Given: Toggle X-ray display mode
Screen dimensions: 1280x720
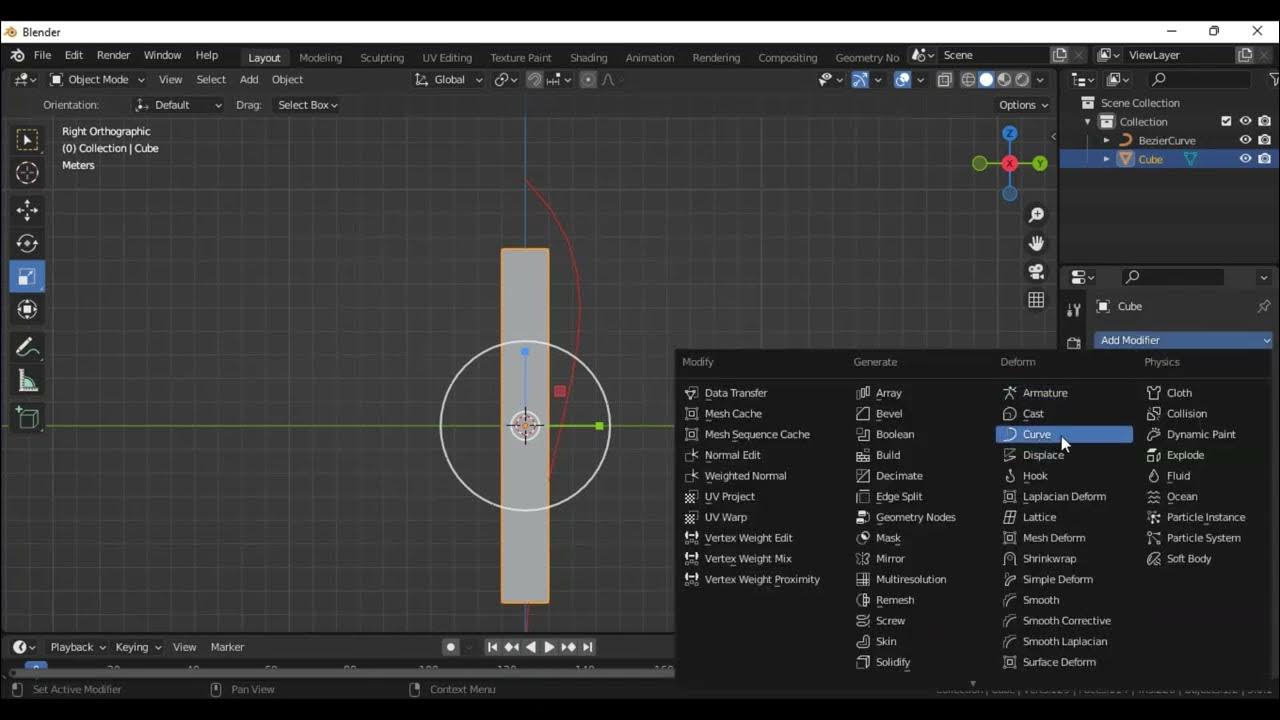Looking at the screenshot, I should pos(944,80).
